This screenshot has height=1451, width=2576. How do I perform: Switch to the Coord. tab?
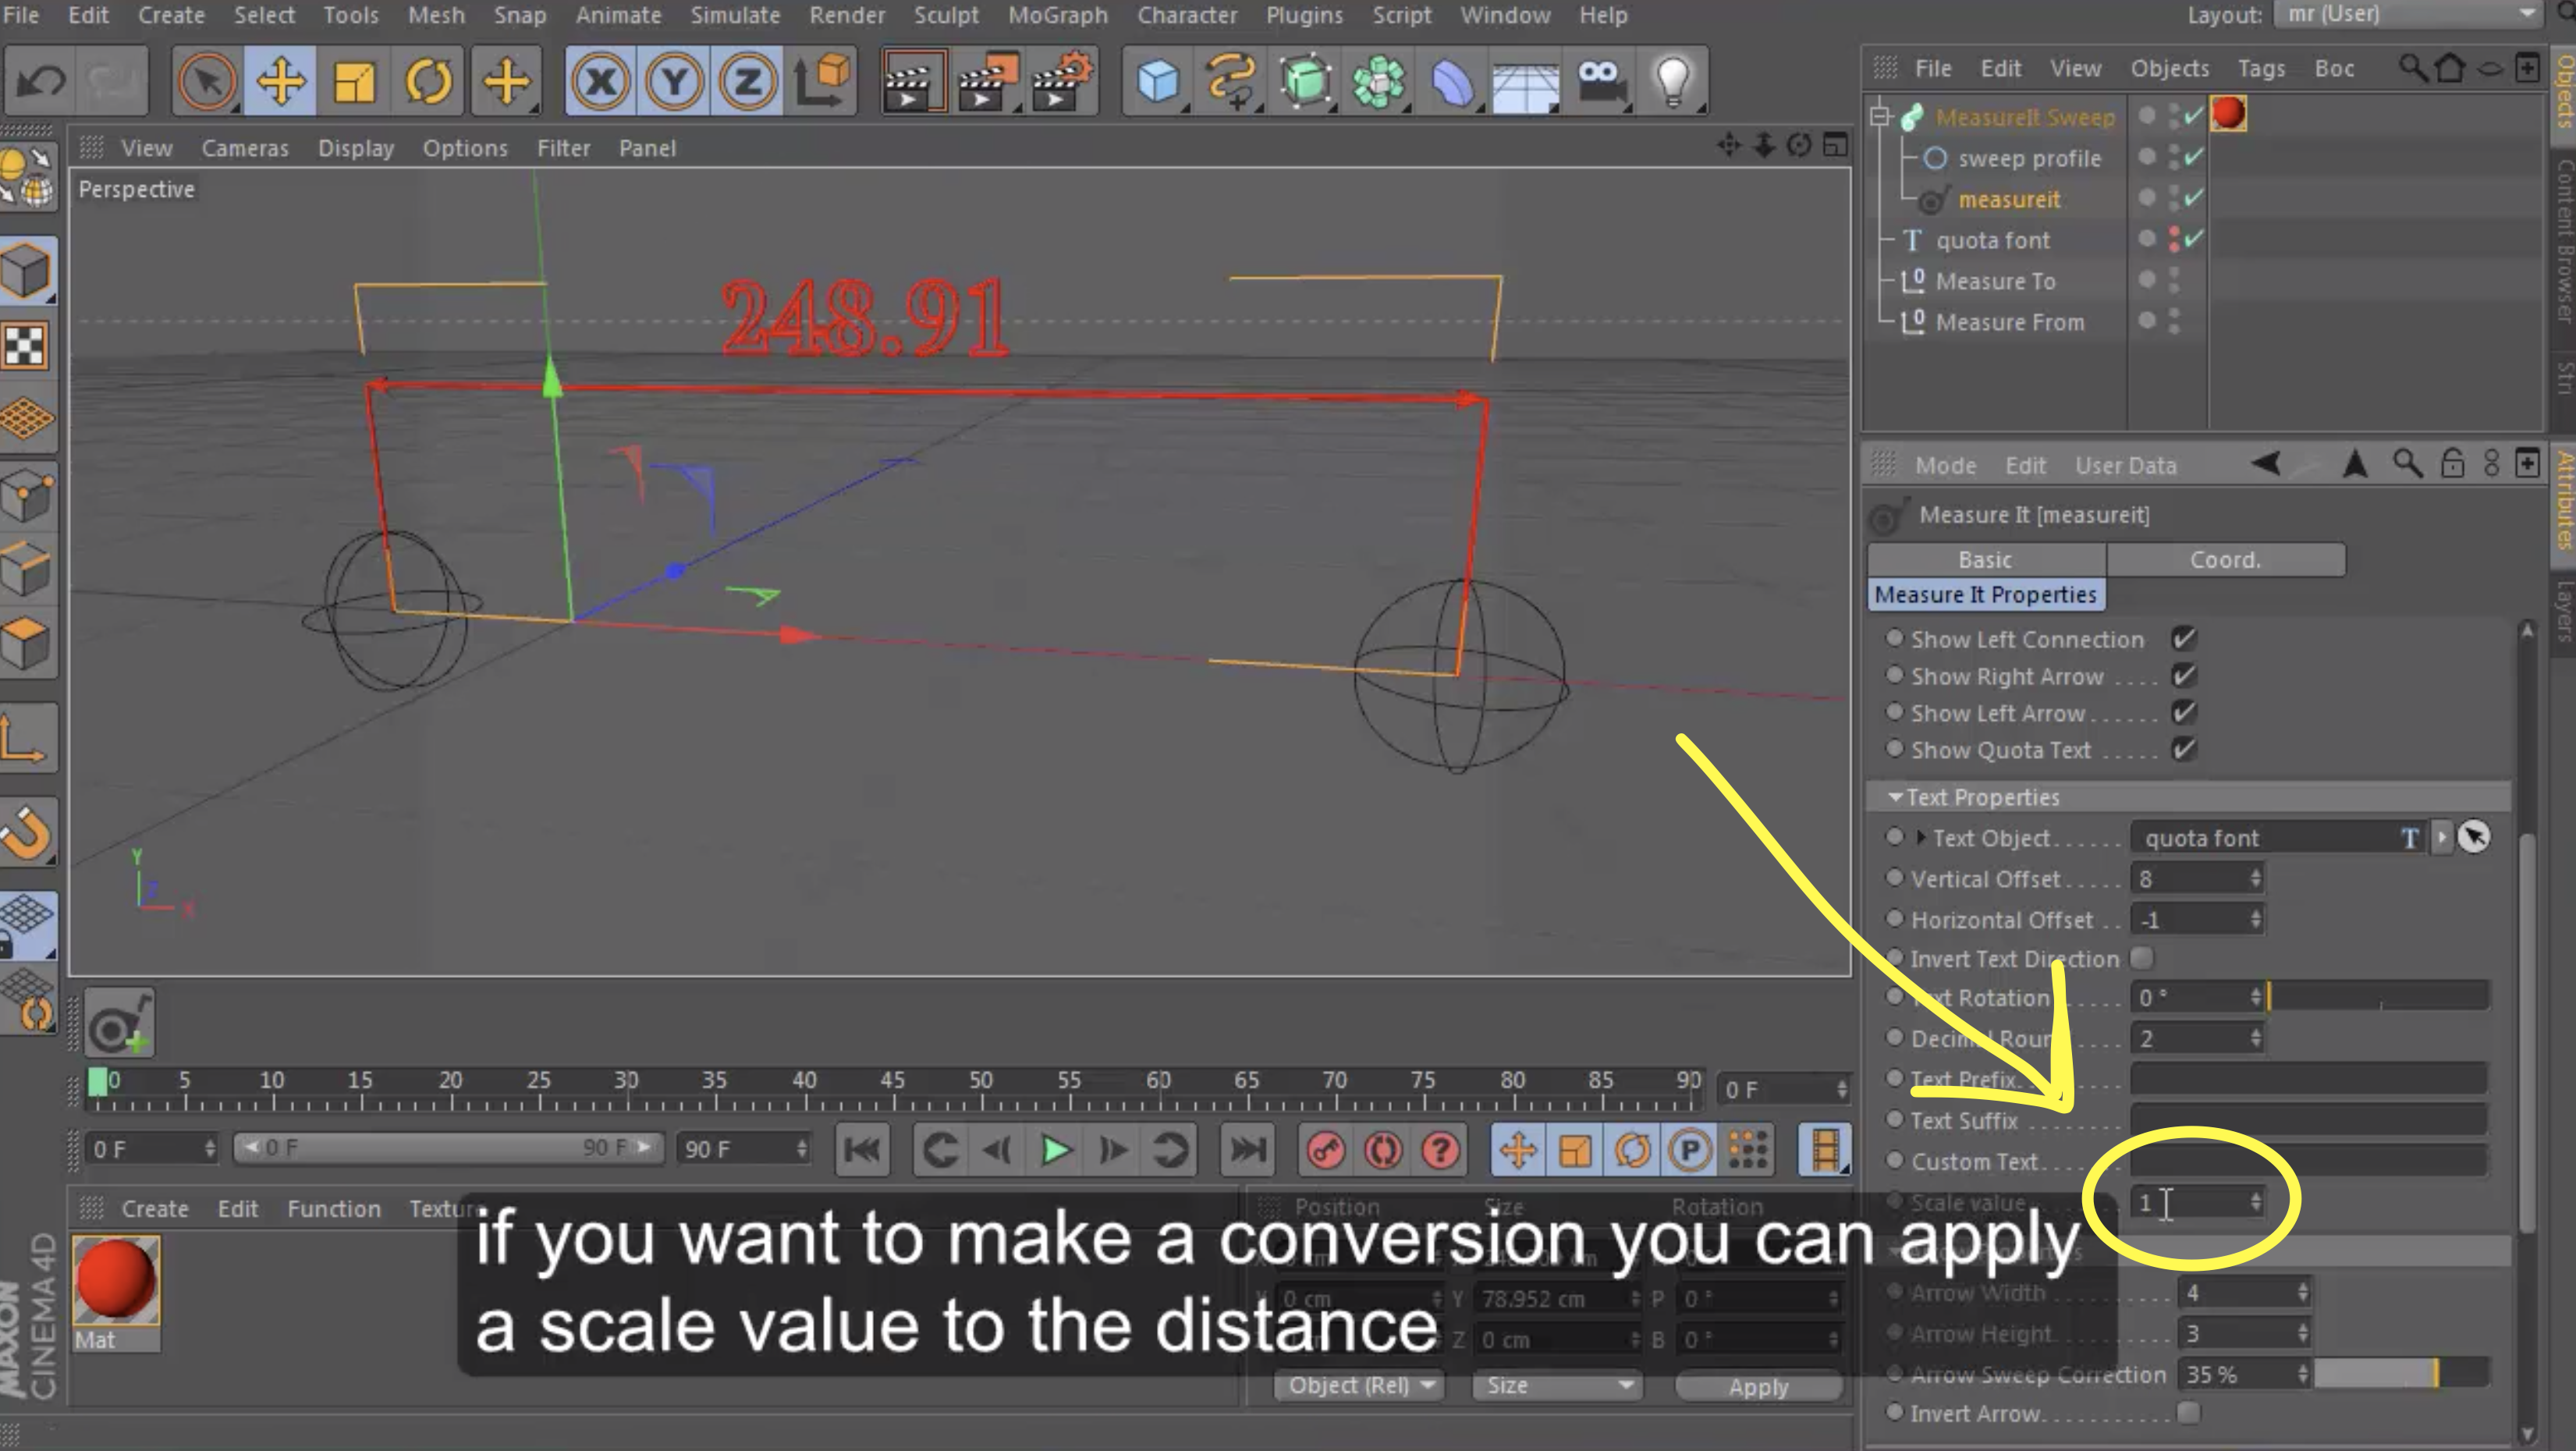tap(2224, 560)
